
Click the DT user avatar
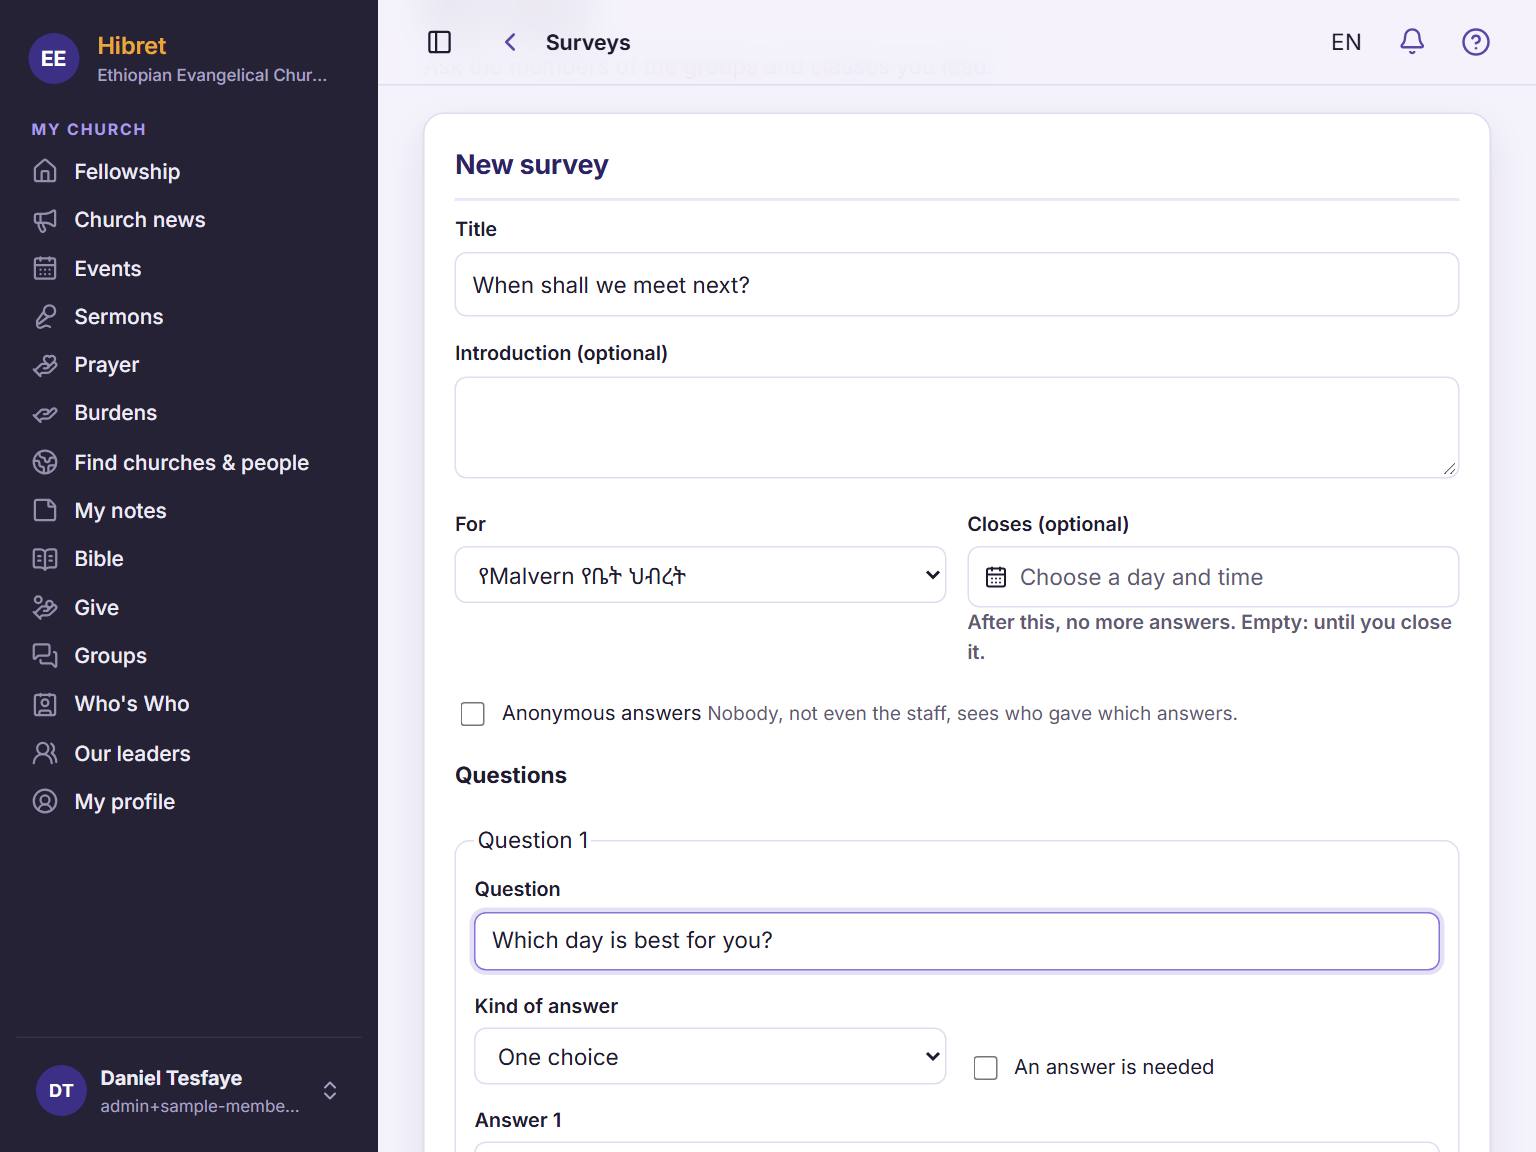[x=61, y=1091]
